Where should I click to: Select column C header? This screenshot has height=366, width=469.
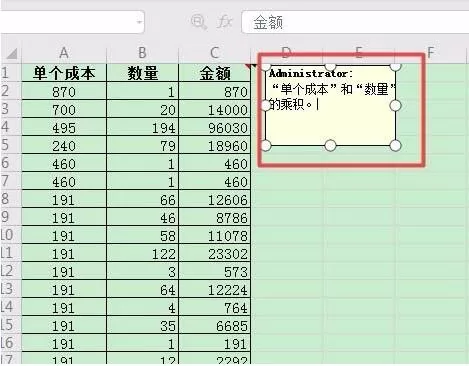point(215,53)
